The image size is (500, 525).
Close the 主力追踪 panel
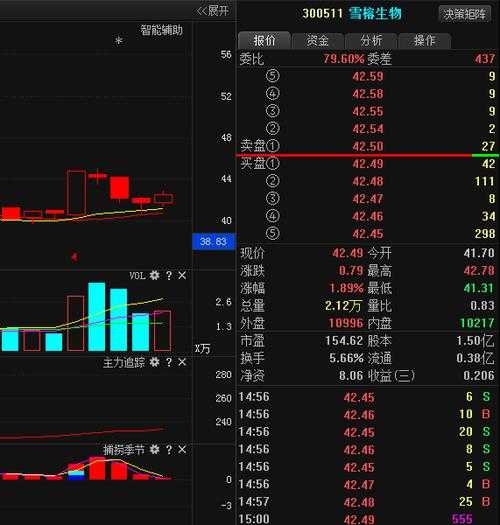tap(182, 362)
